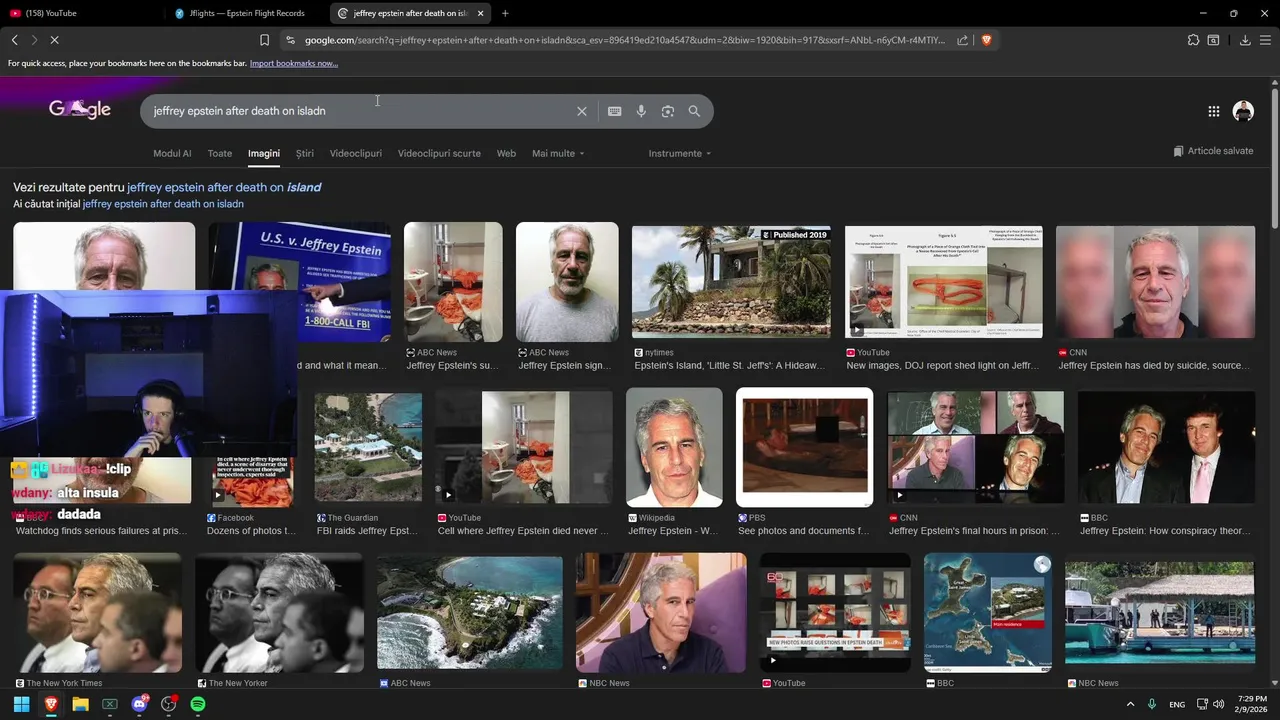Image resolution: width=1280 pixels, height=720 pixels.
Task: Go back with the browser back arrow
Action: (14, 40)
